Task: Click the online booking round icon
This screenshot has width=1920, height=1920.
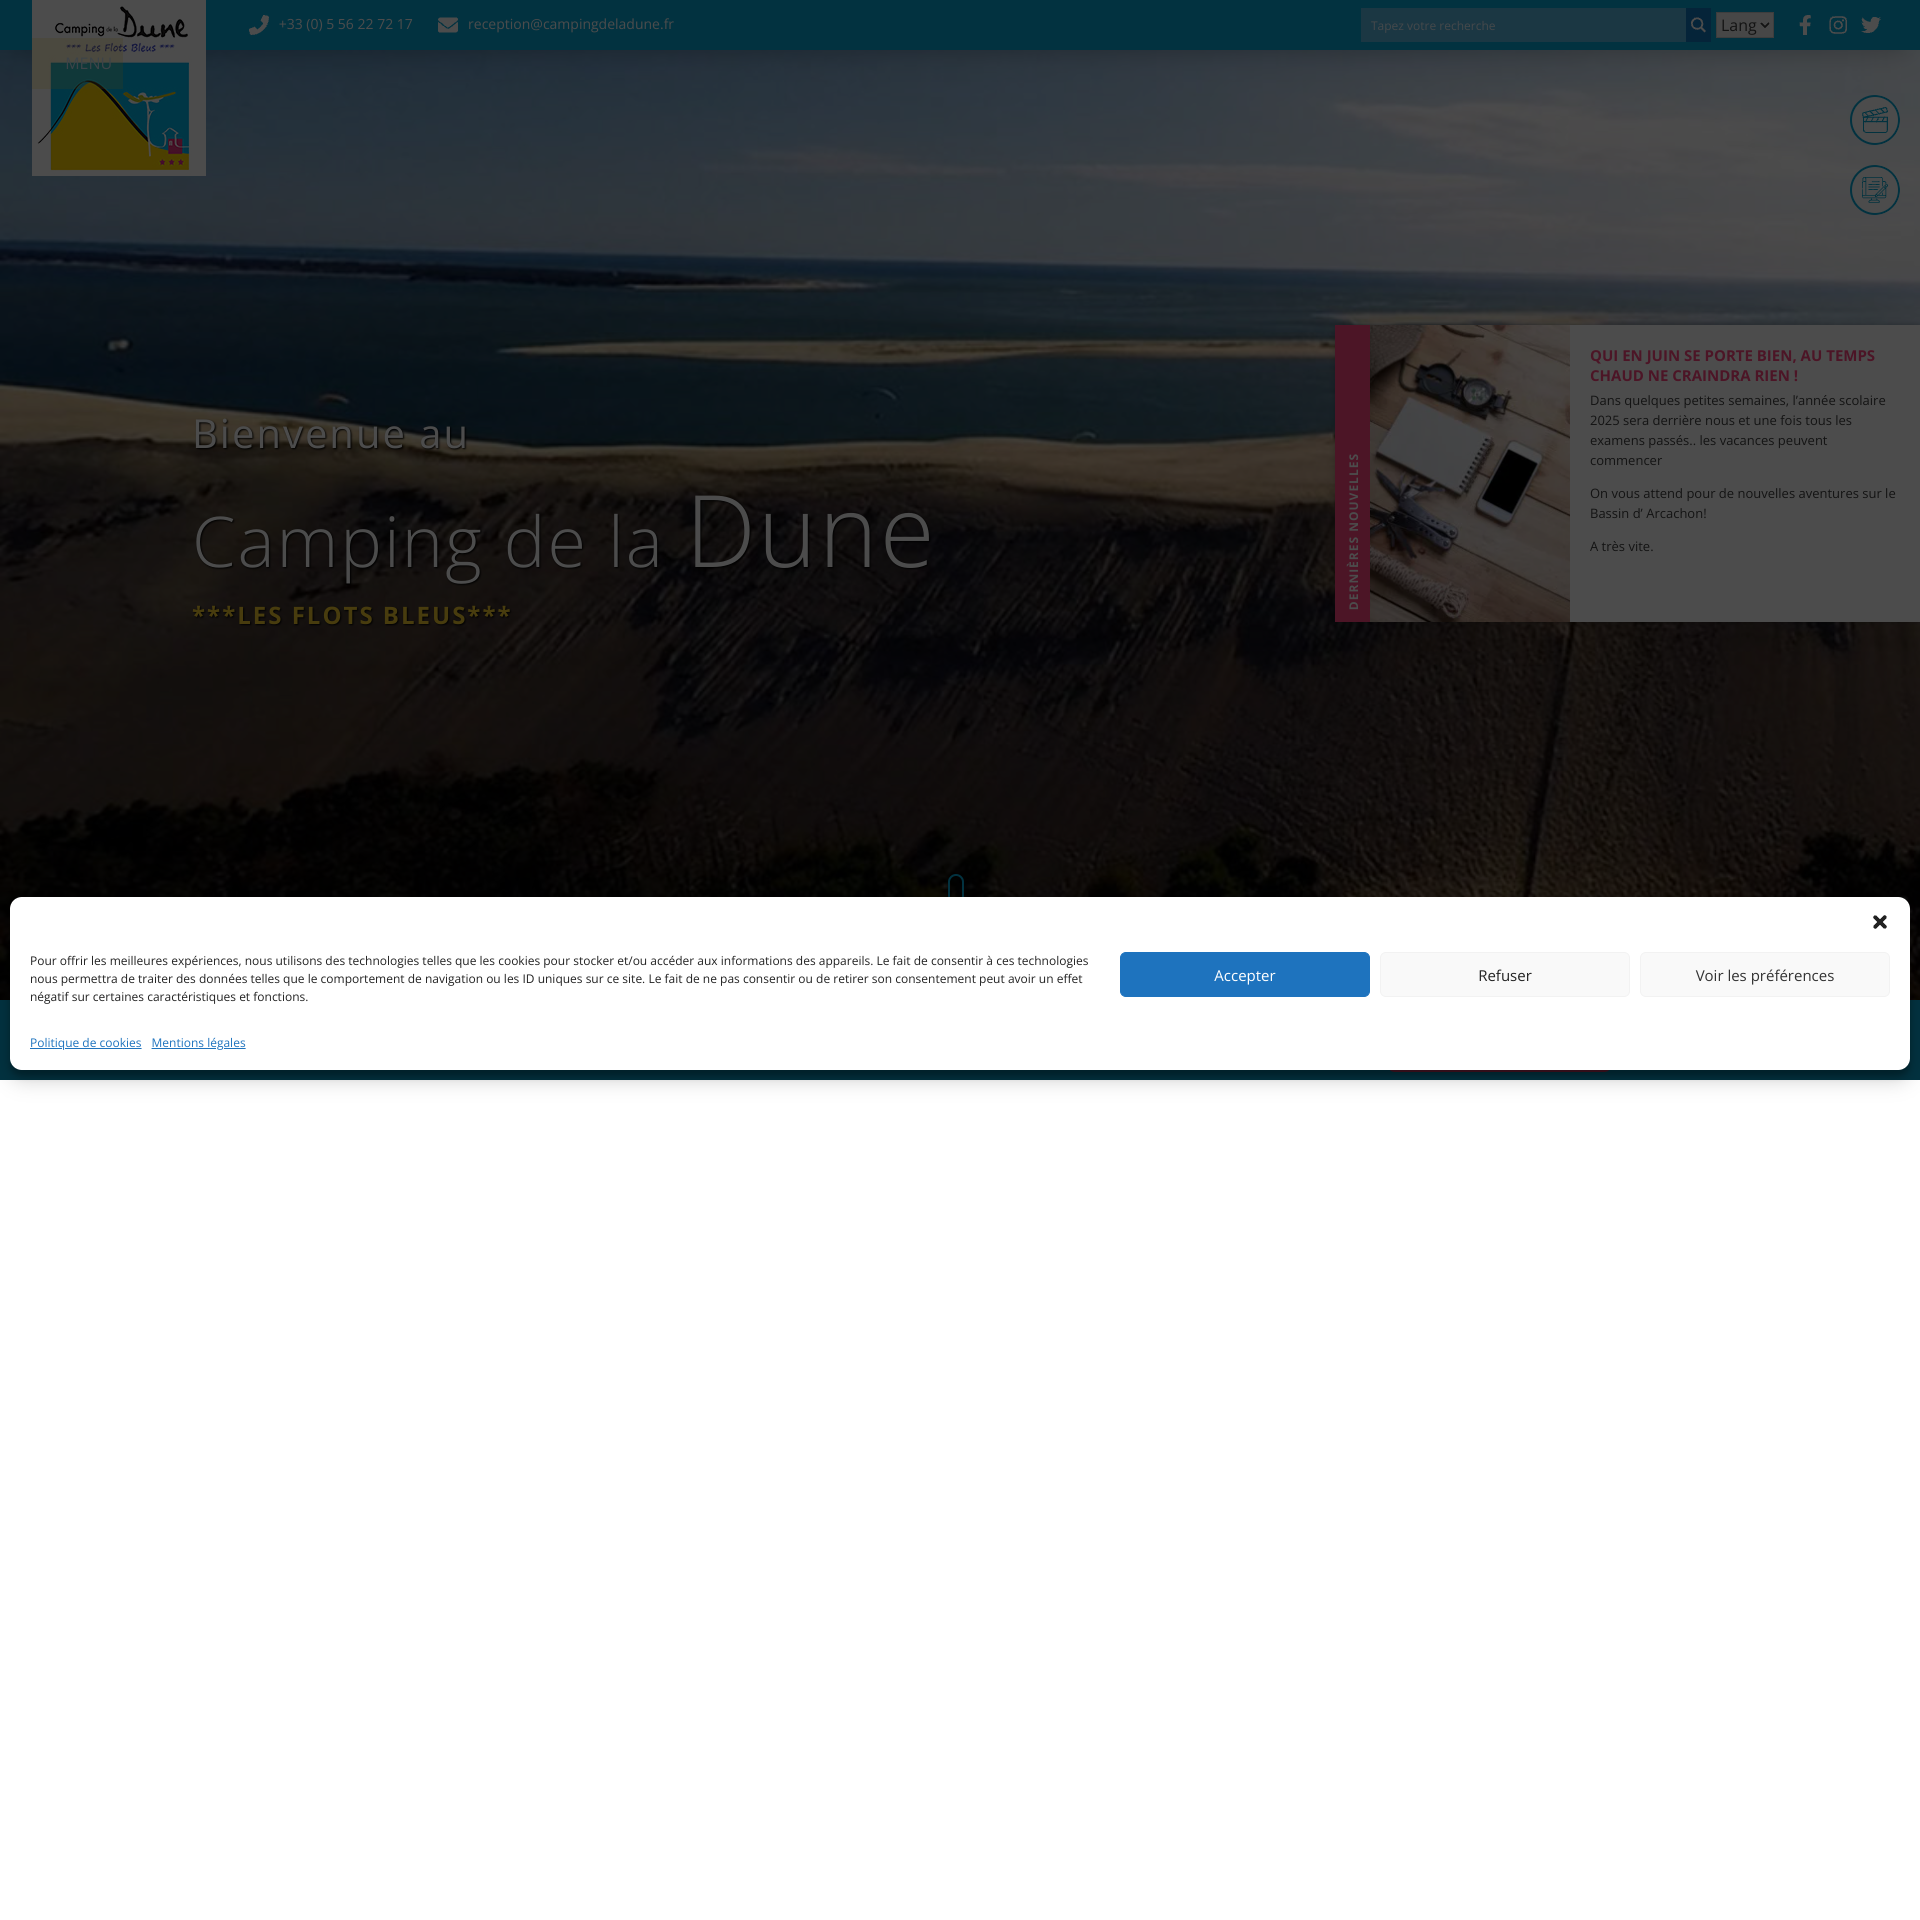Action: [1875, 190]
